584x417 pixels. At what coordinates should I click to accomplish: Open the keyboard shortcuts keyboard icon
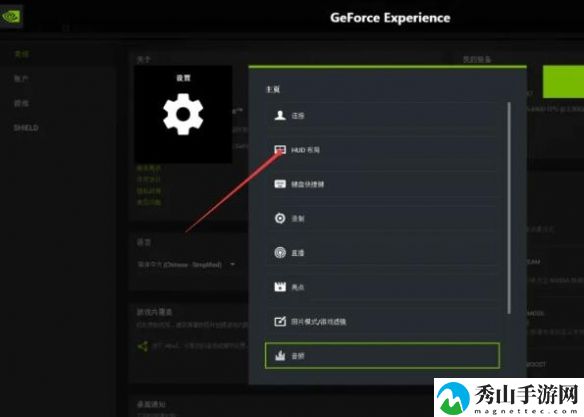coord(280,184)
